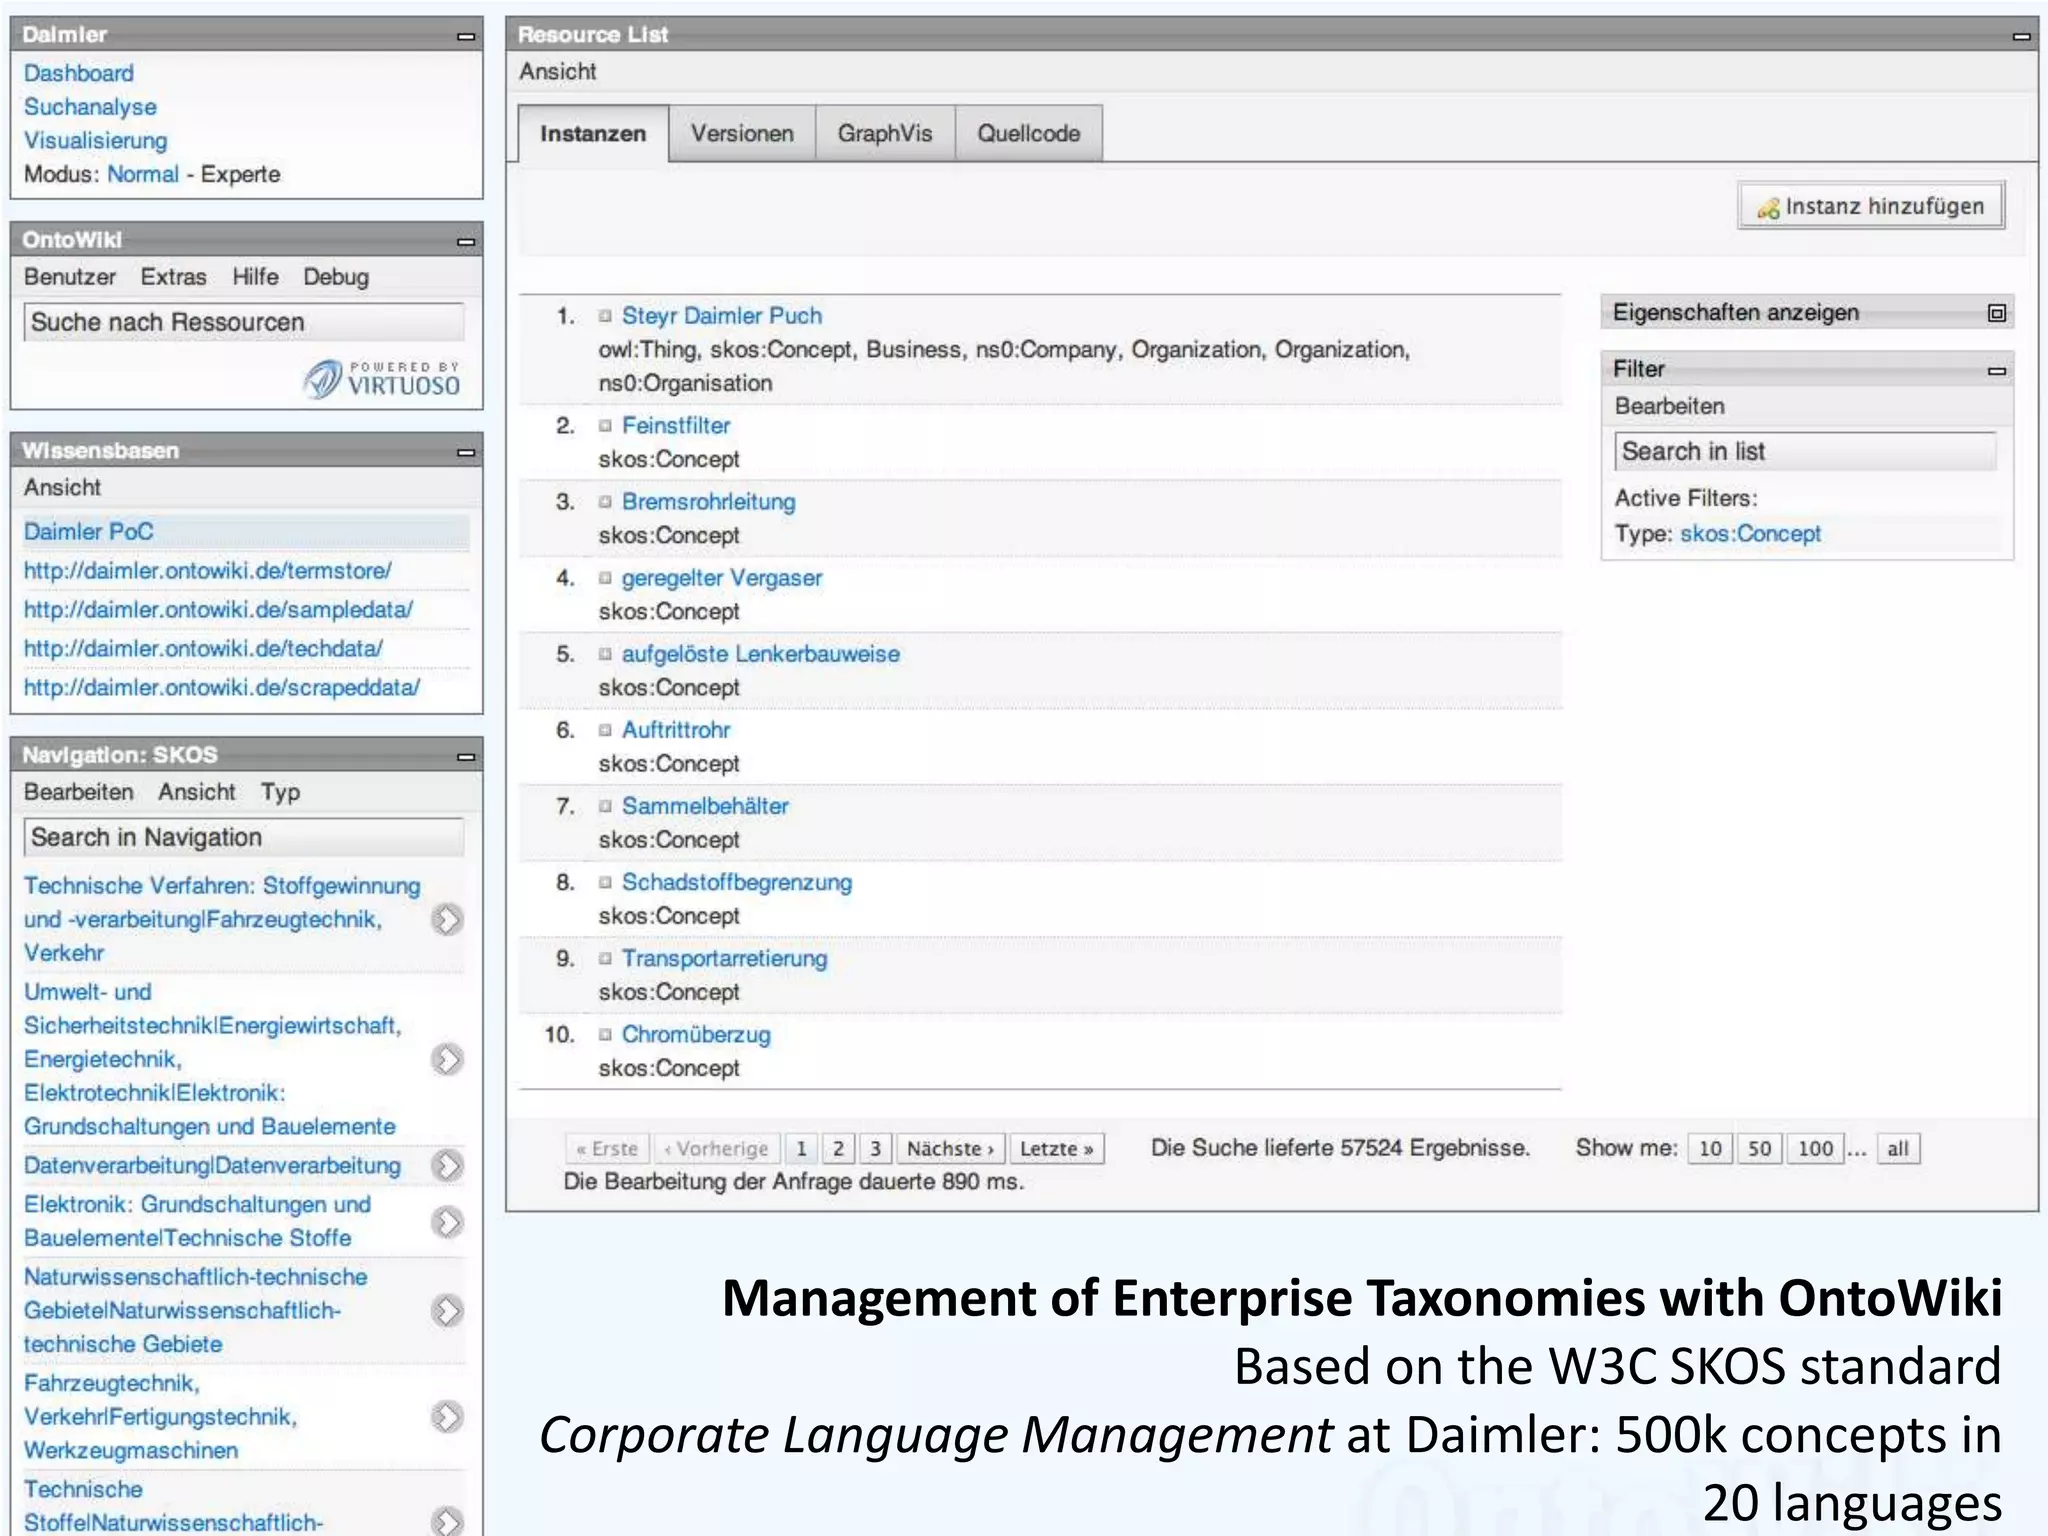Show 50 results per page
Image resolution: width=2048 pixels, height=1536 pixels.
point(1760,1149)
